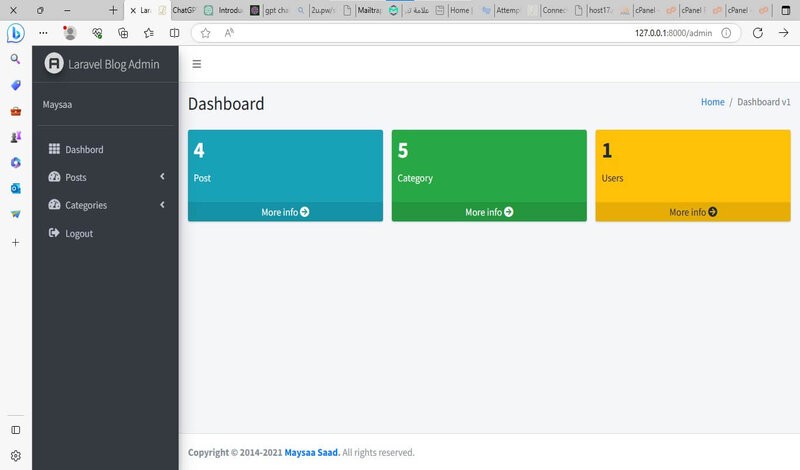
Task: View site information icon in address bar
Action: pyautogui.click(x=726, y=33)
